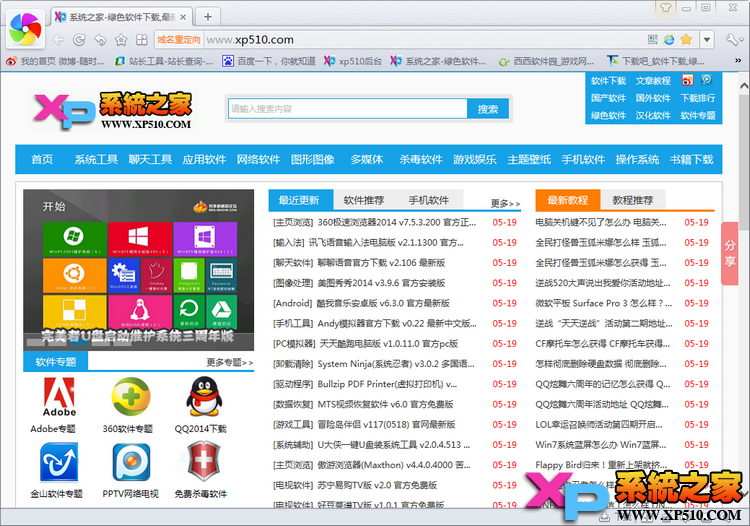750x526 pixels.
Task: Click the 更多专题>> link
Action: [230, 362]
